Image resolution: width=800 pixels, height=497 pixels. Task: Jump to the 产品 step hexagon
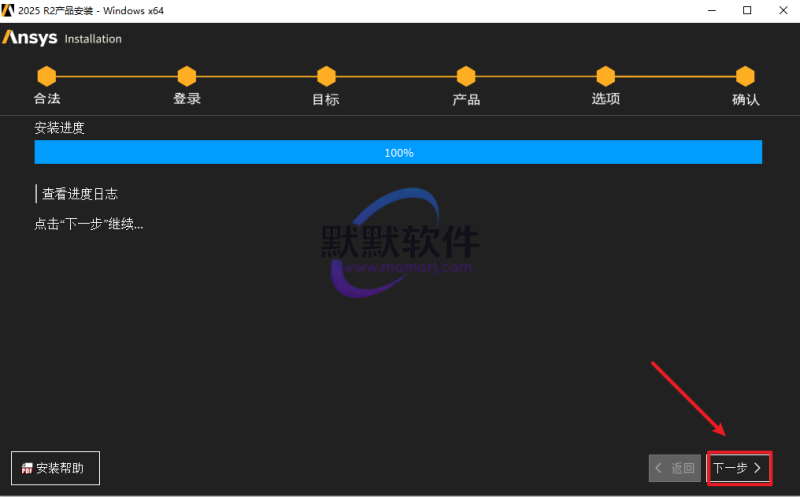click(x=465, y=76)
